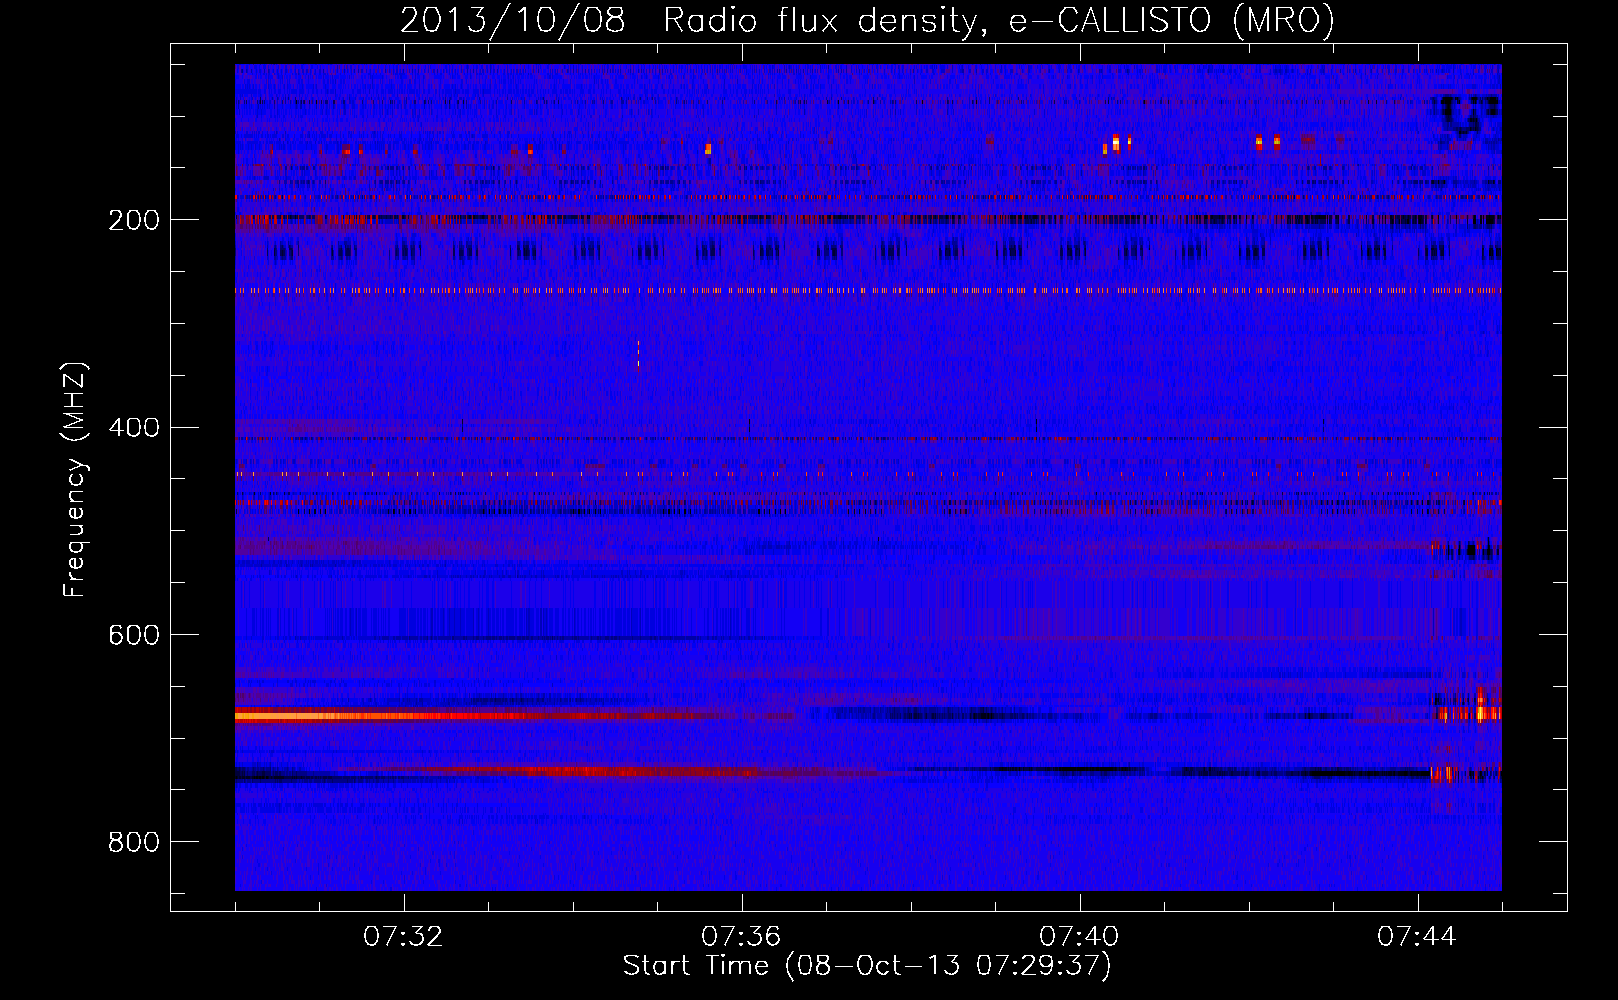This screenshot has width=1618, height=1000.
Task: Click the plot title '2013/10/08 Radio flux density'
Action: click(867, 20)
